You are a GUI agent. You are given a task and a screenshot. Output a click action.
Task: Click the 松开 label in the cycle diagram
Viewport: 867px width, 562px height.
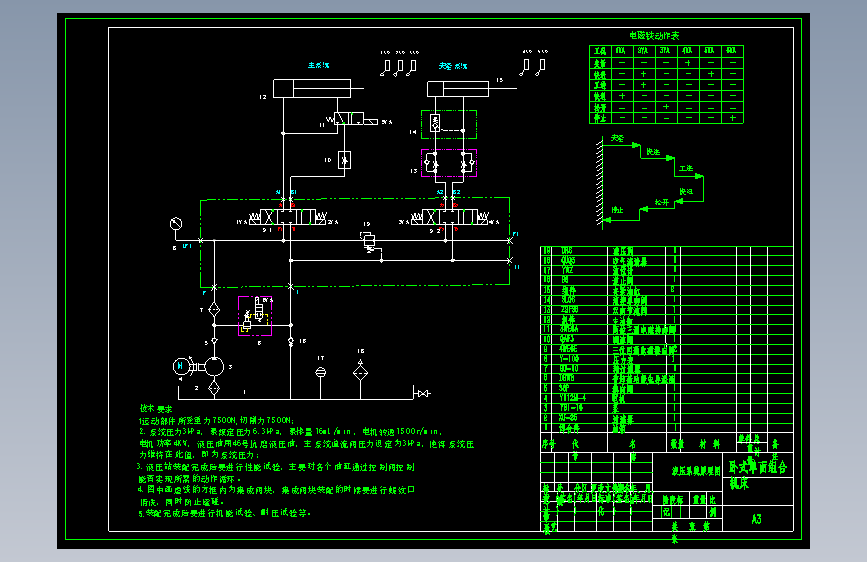tap(661, 202)
